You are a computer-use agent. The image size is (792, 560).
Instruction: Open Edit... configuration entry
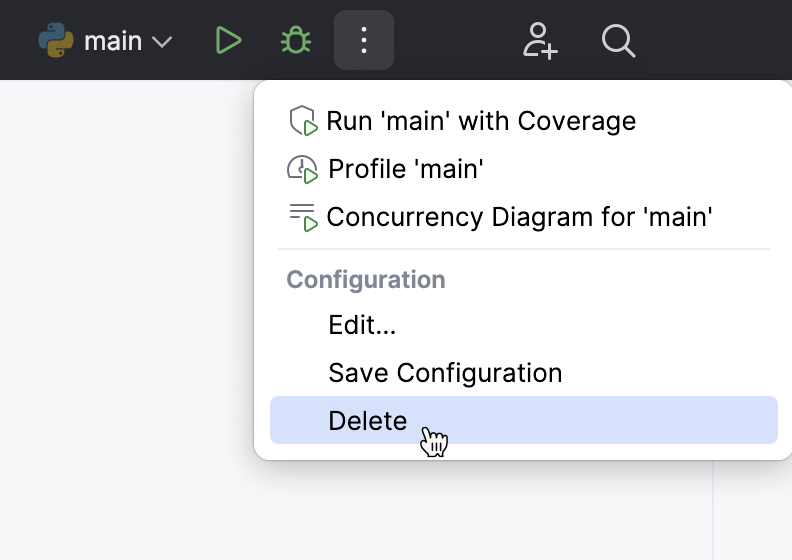[x=362, y=325]
